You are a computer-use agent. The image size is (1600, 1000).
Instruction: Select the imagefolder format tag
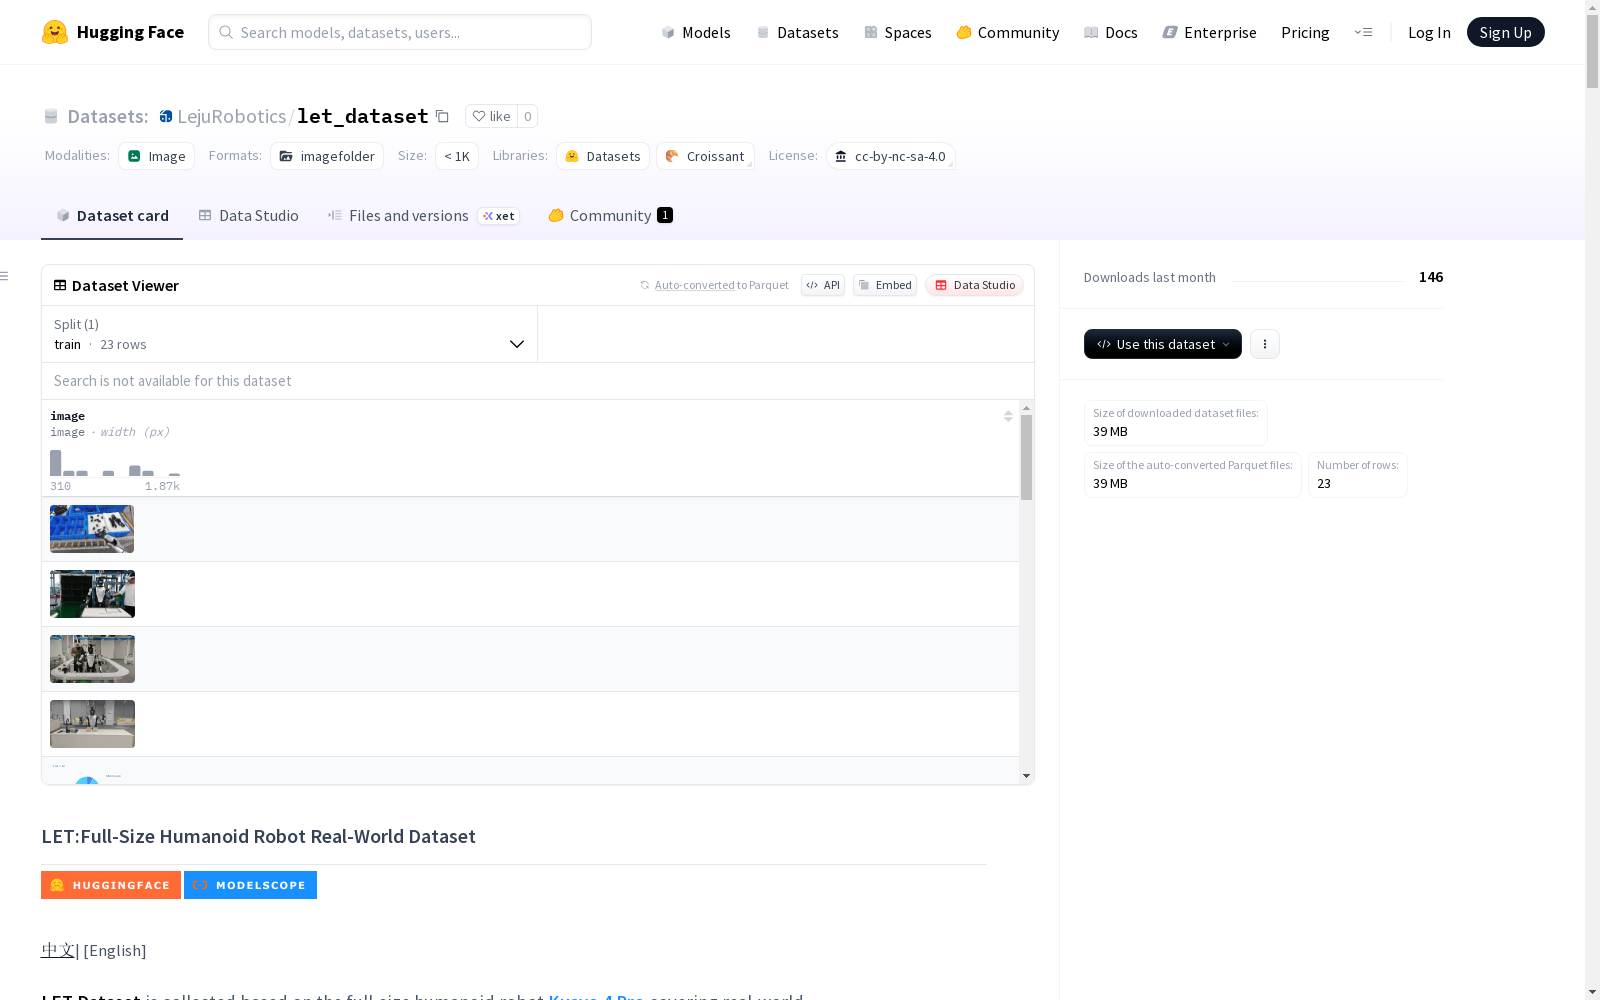327,156
